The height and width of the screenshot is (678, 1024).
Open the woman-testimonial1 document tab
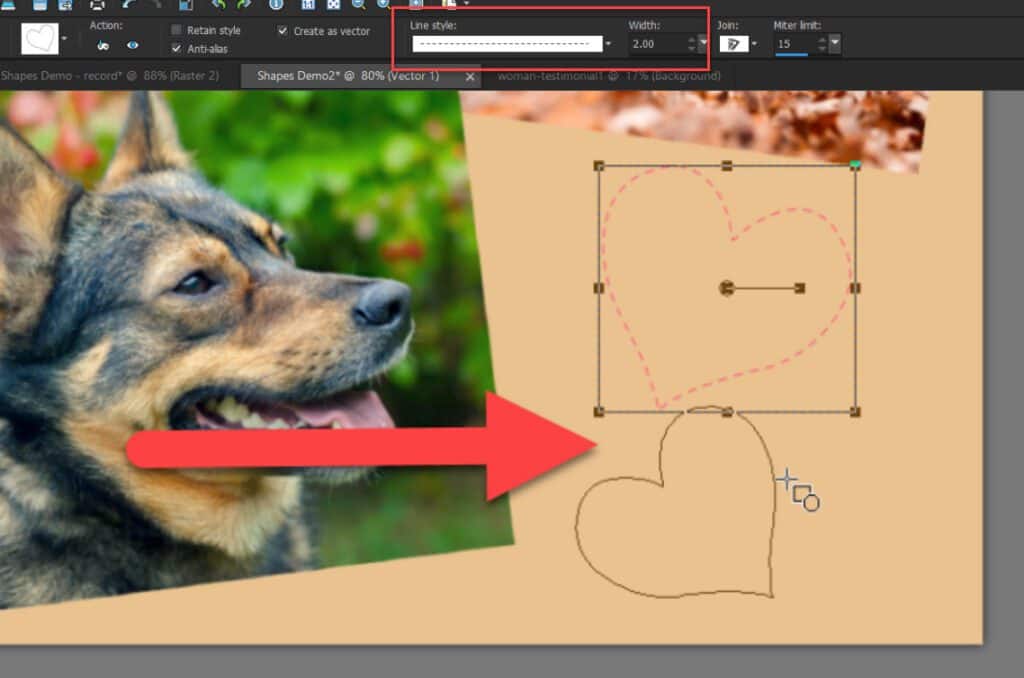click(608, 76)
